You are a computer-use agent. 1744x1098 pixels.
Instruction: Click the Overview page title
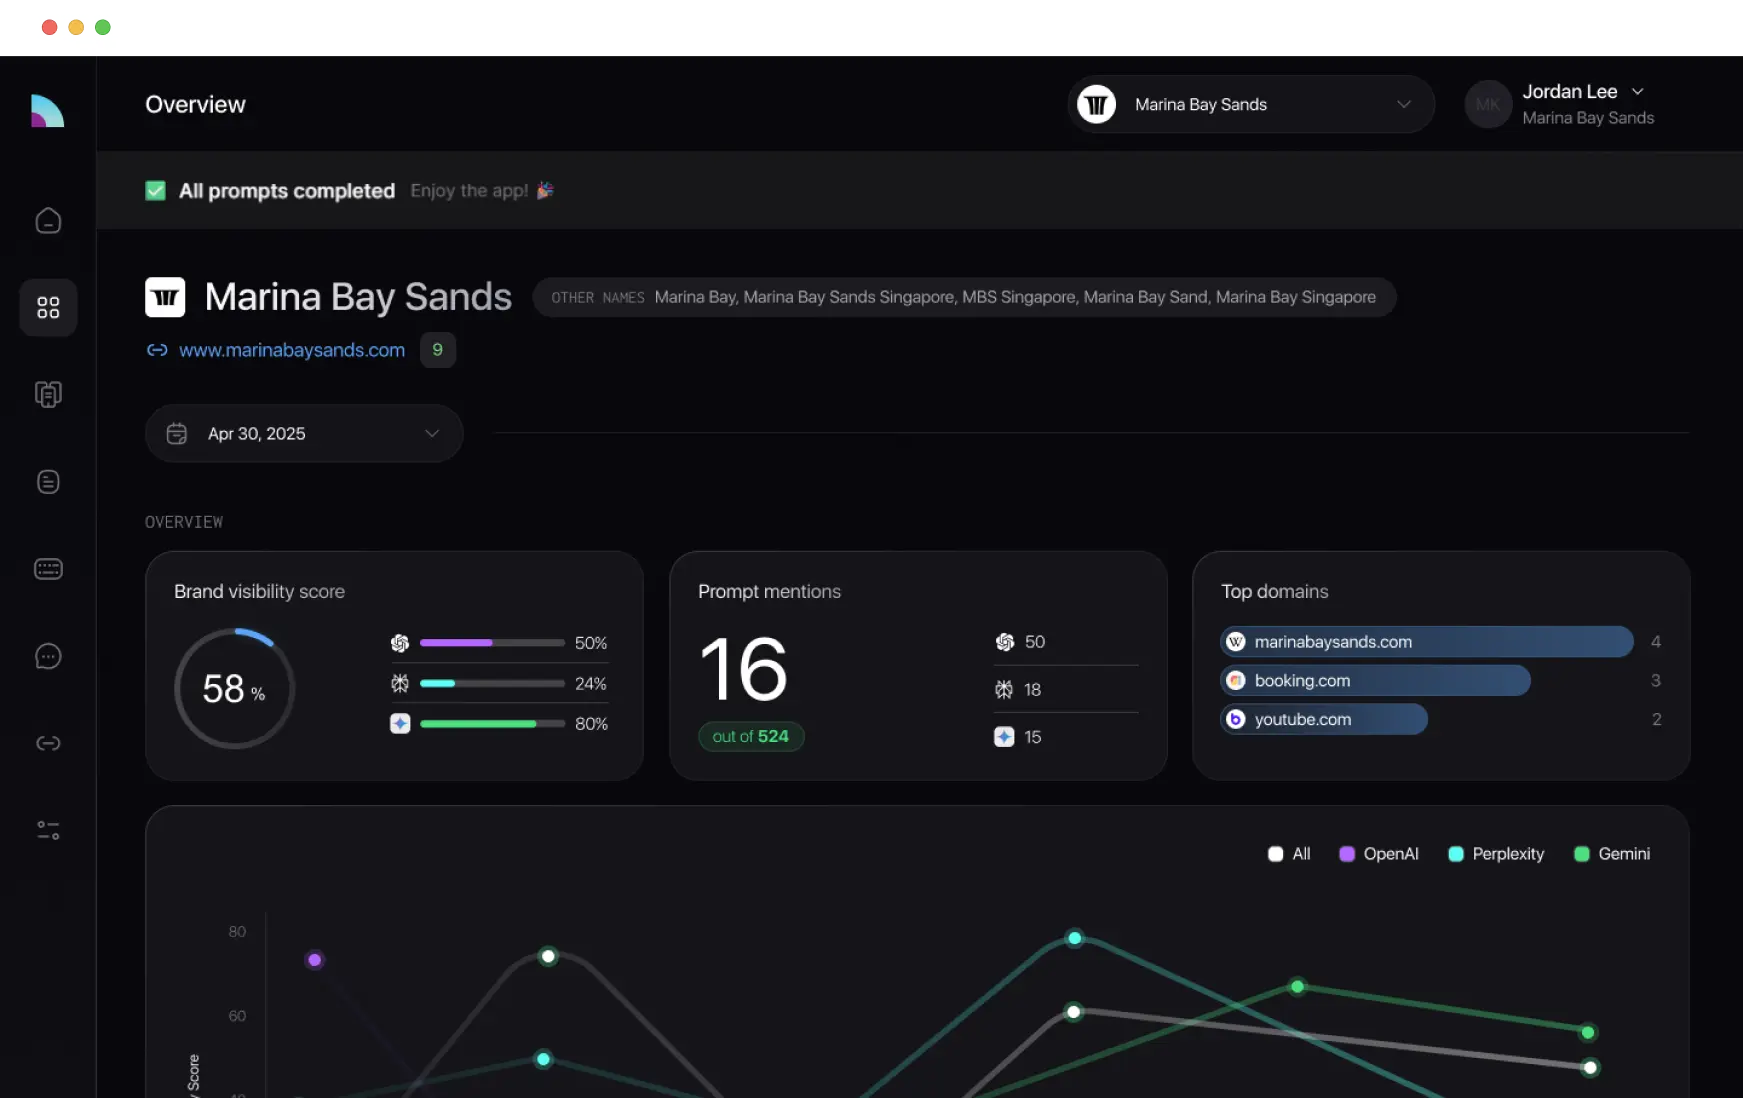click(x=195, y=104)
